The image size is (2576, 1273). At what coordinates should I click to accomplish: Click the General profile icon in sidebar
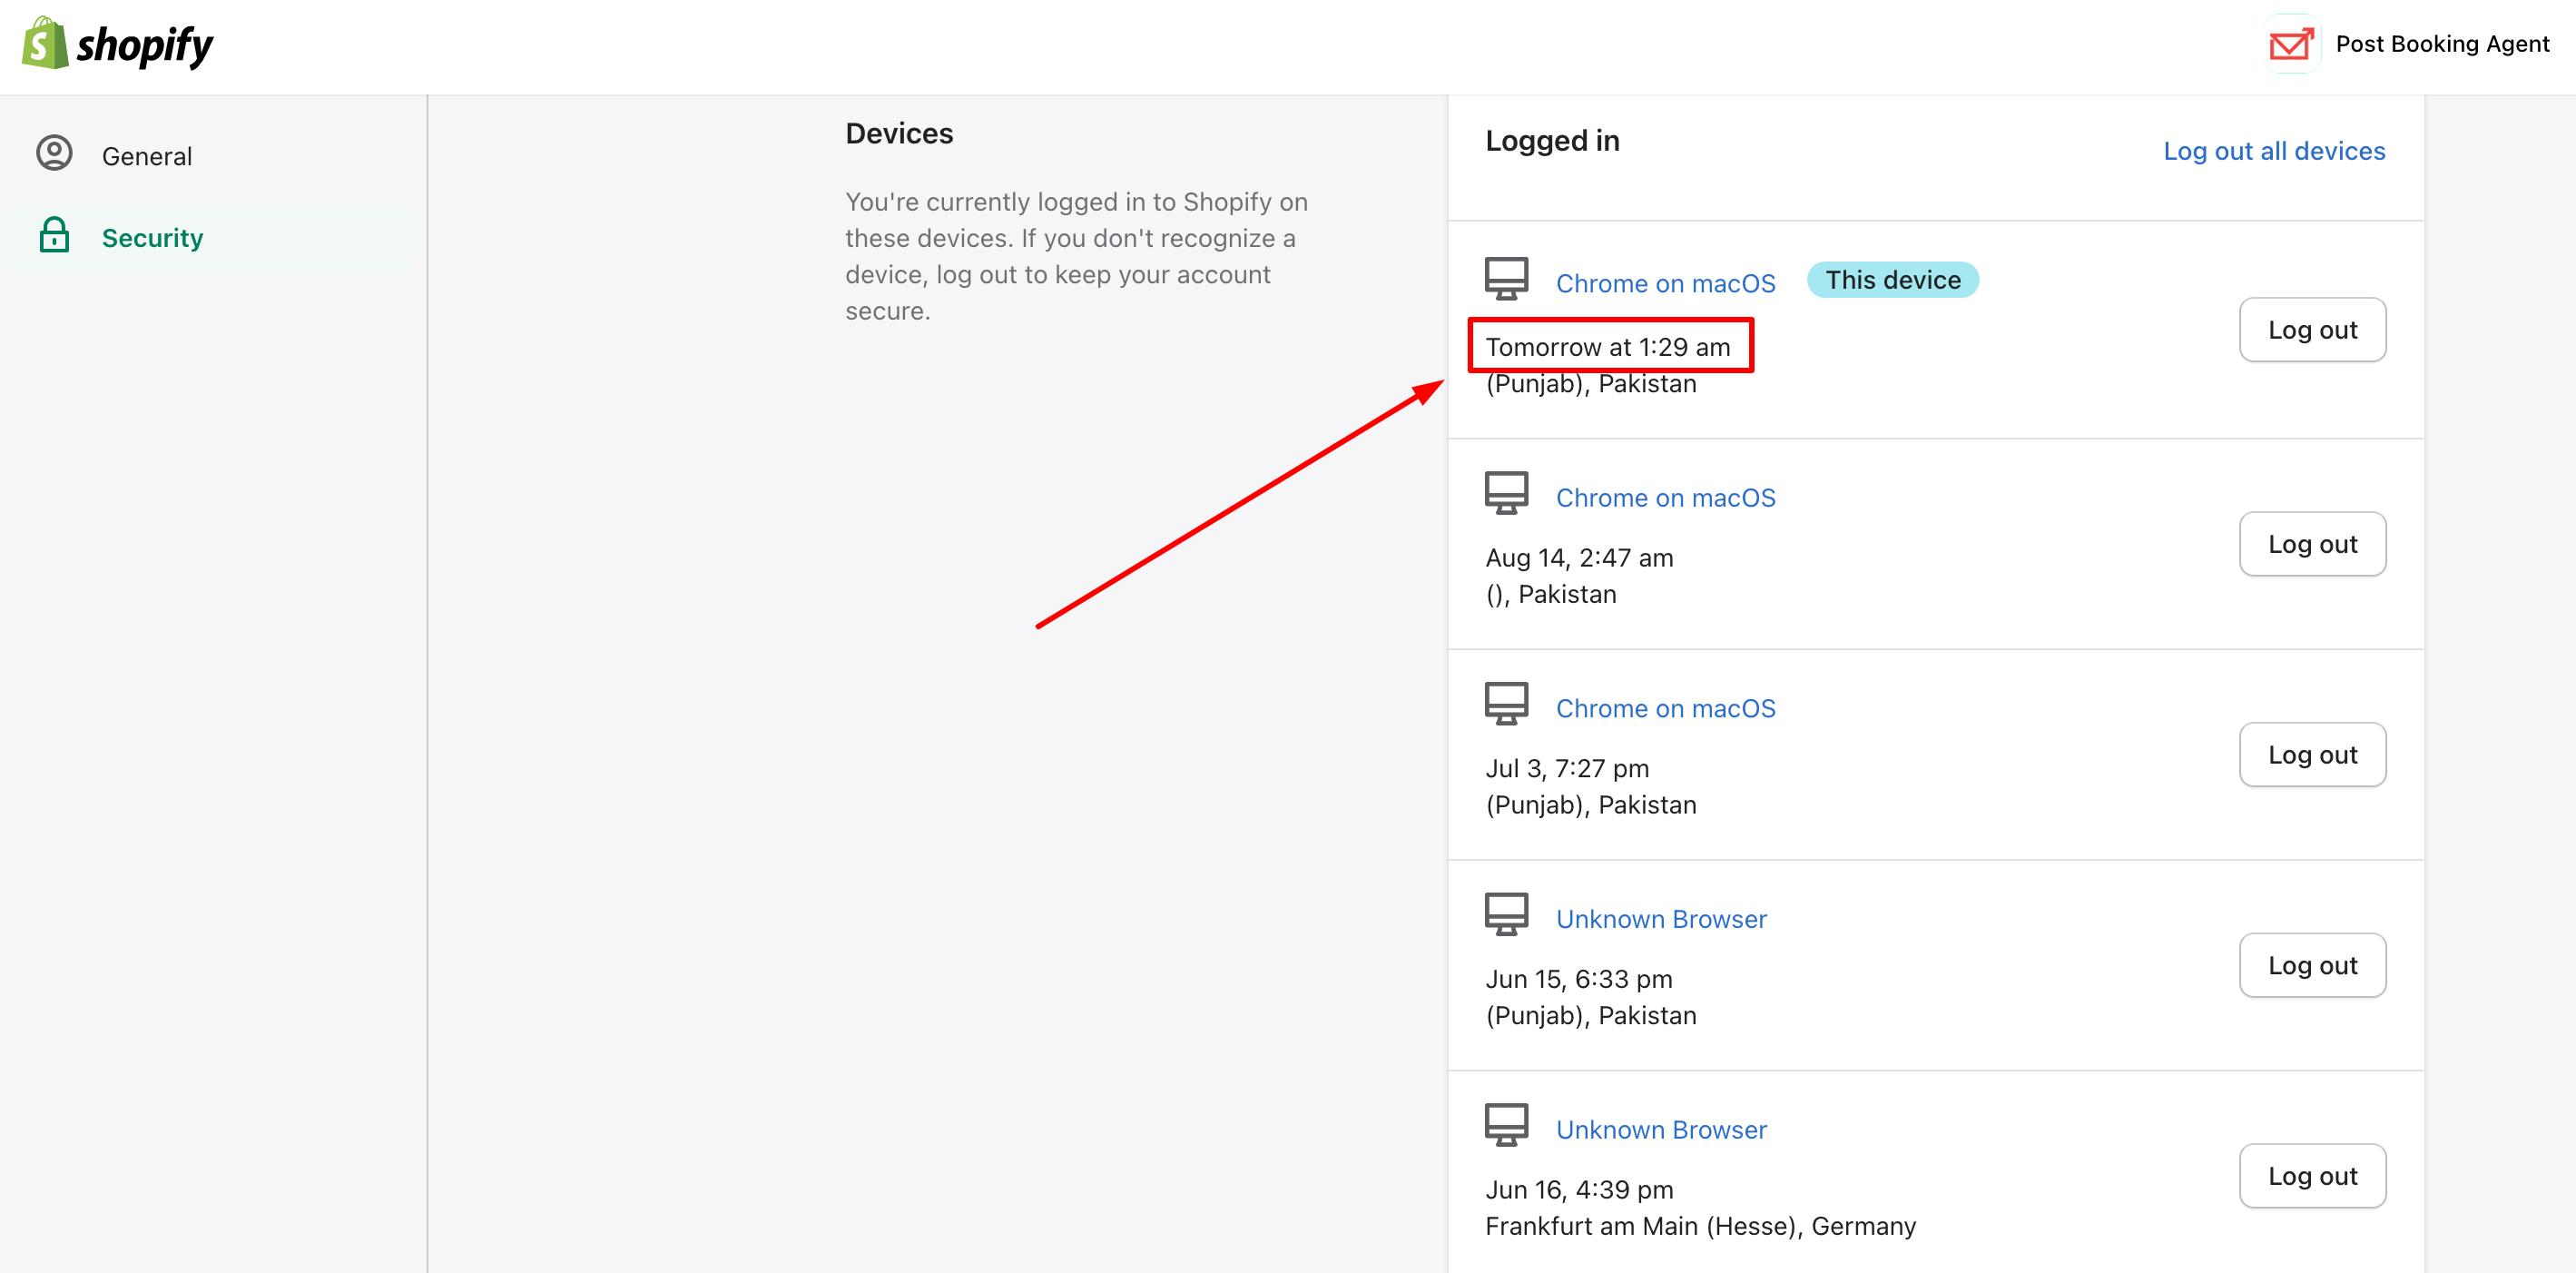54,153
